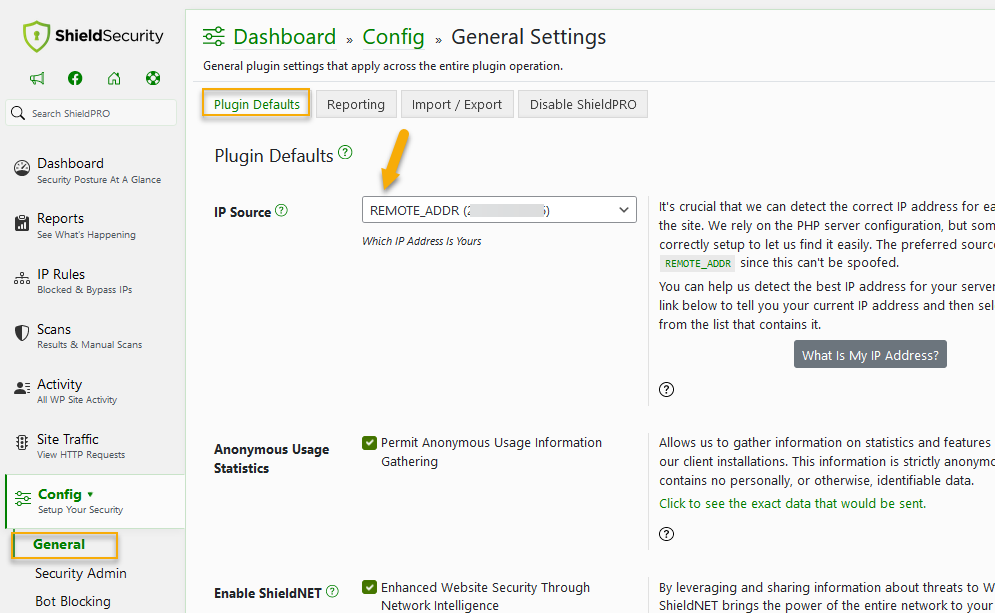The width and height of the screenshot is (995, 613).
Task: Click the Site Traffic icon
Action: 22,442
